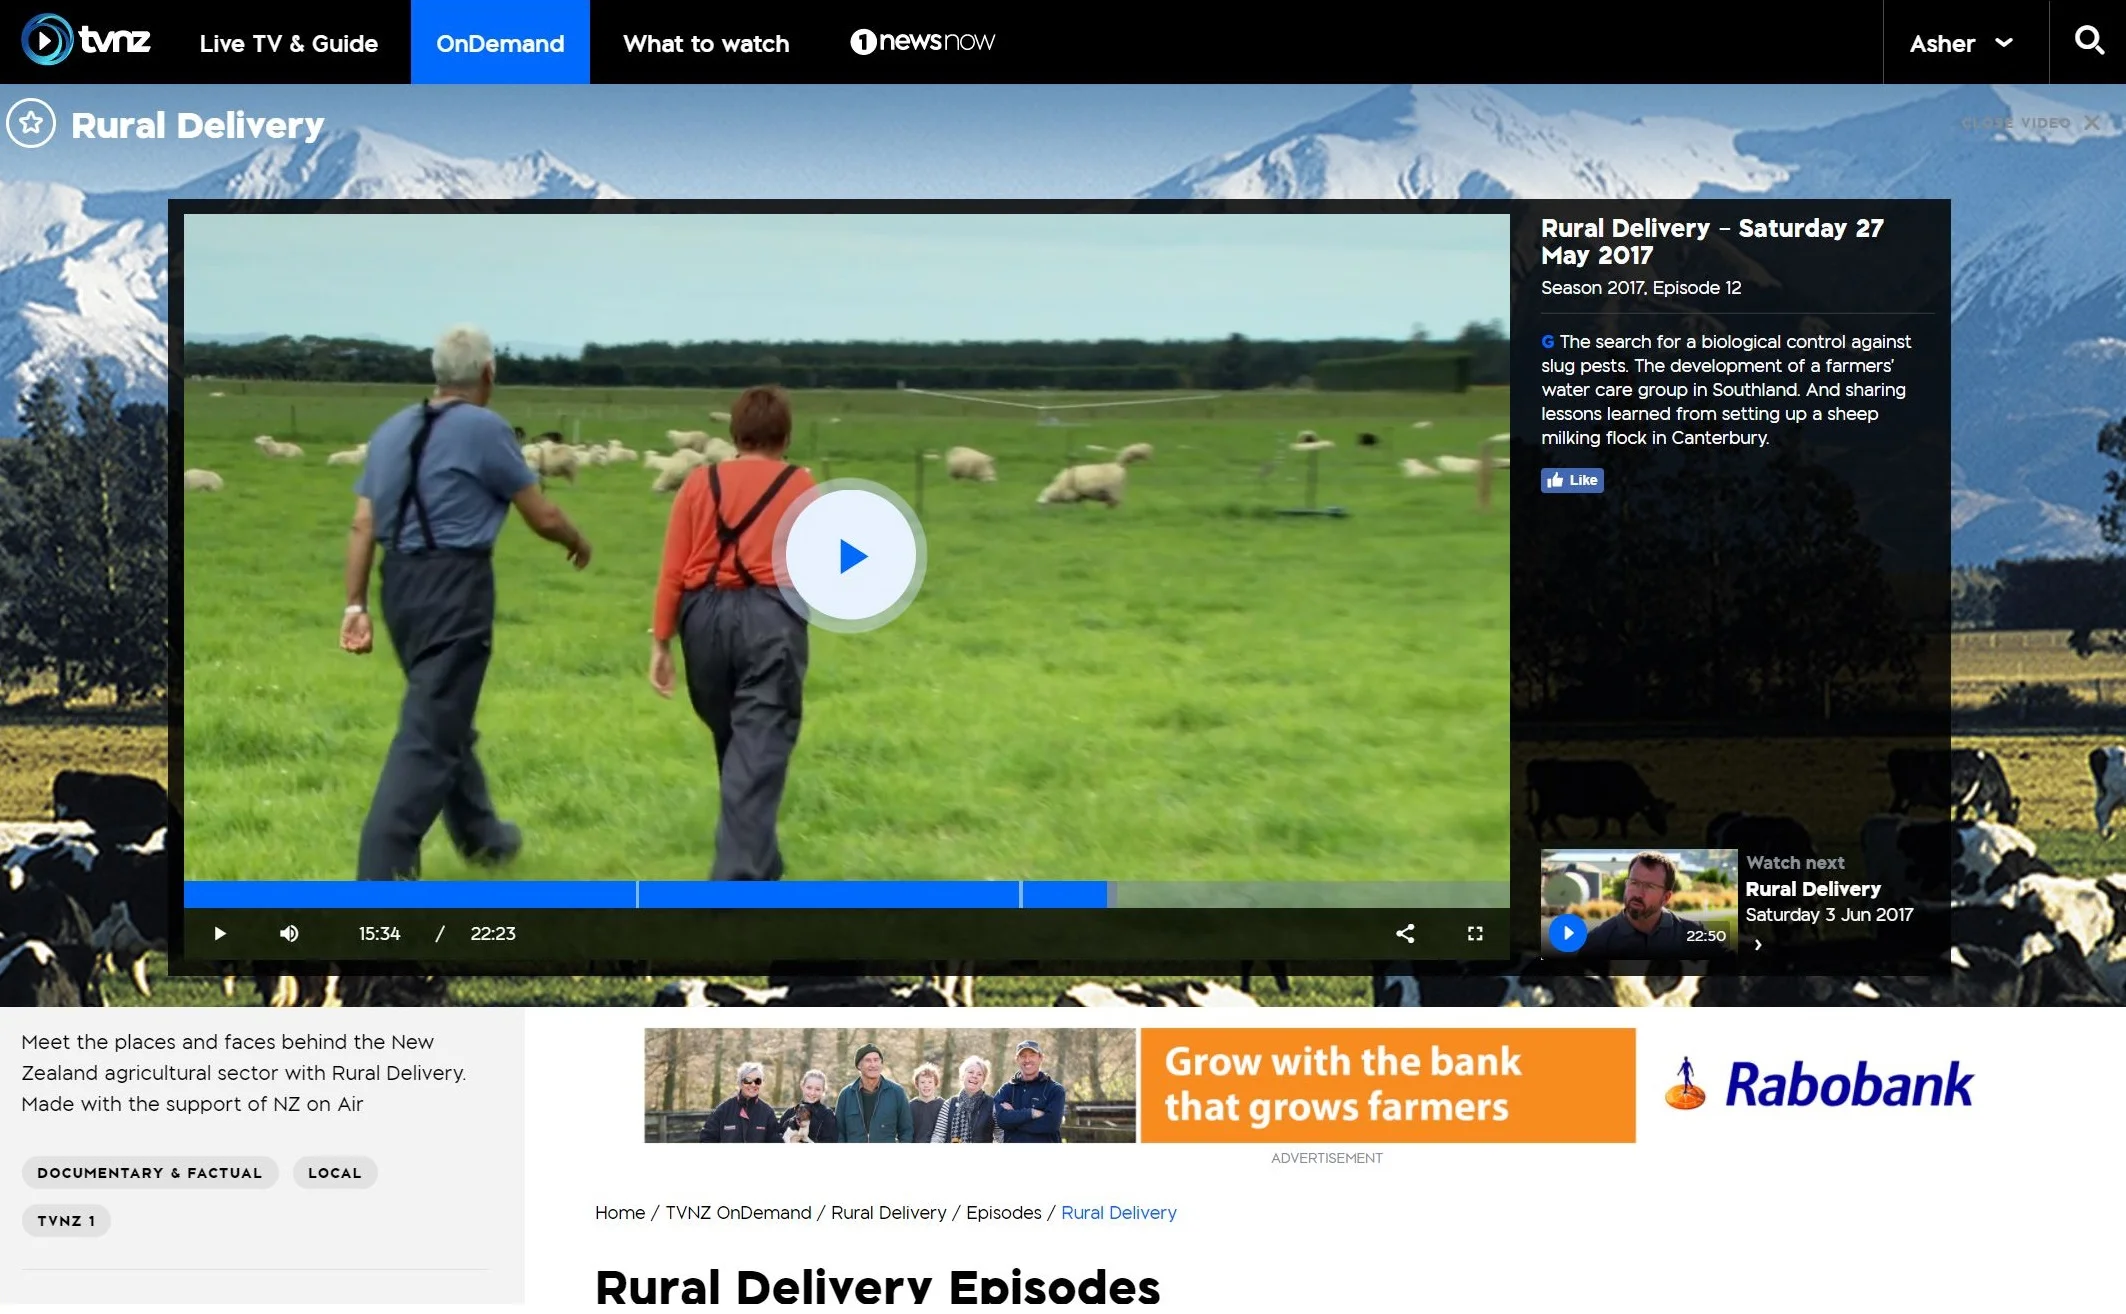The image size is (2126, 1314).
Task: Enter fullscreen mode icon
Action: (x=1475, y=934)
